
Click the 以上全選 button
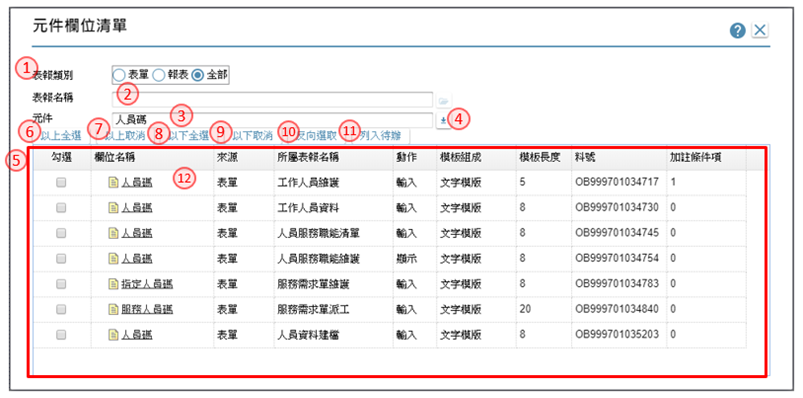61,136
